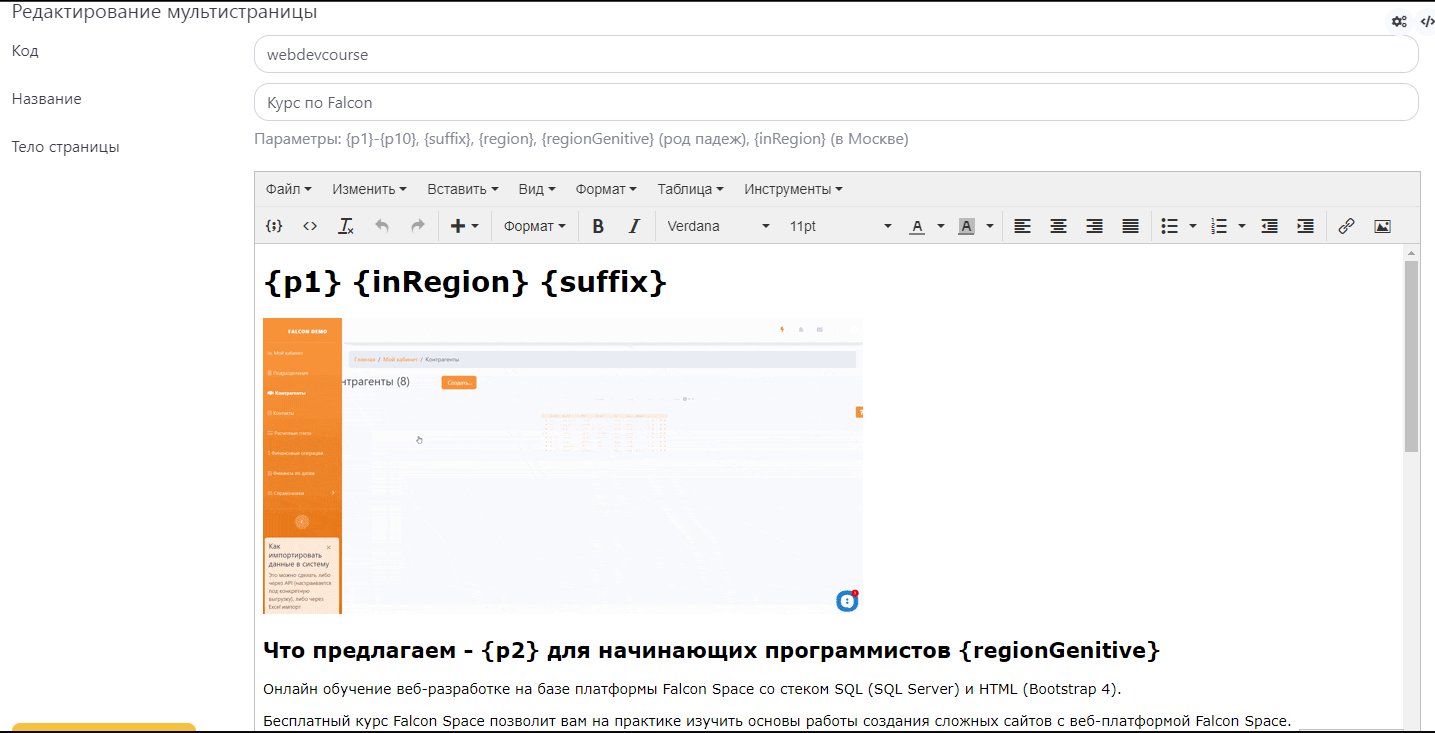The height and width of the screenshot is (733, 1435).
Task: Click the clear formatting icon
Action: tap(346, 226)
